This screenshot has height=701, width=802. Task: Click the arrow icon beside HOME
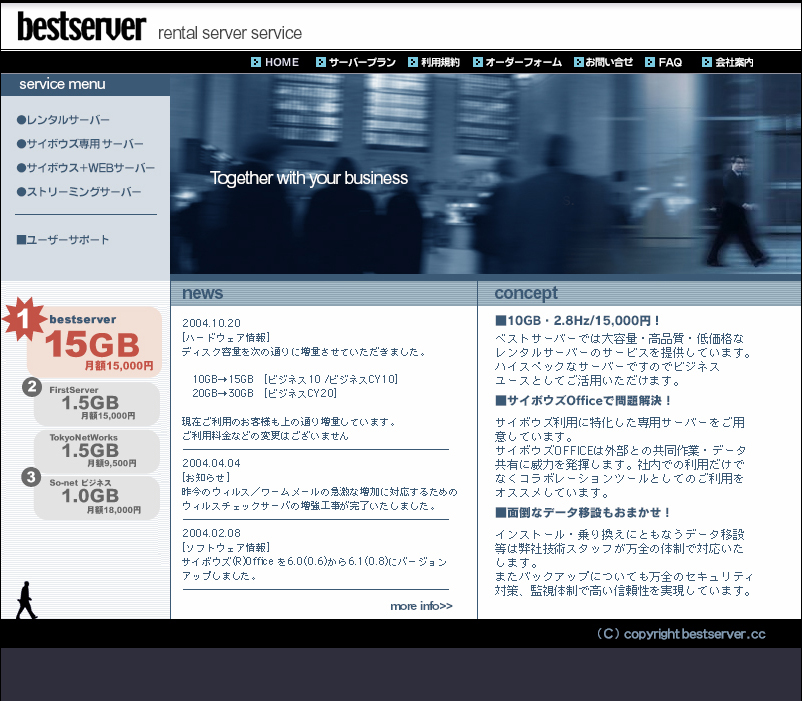point(256,62)
